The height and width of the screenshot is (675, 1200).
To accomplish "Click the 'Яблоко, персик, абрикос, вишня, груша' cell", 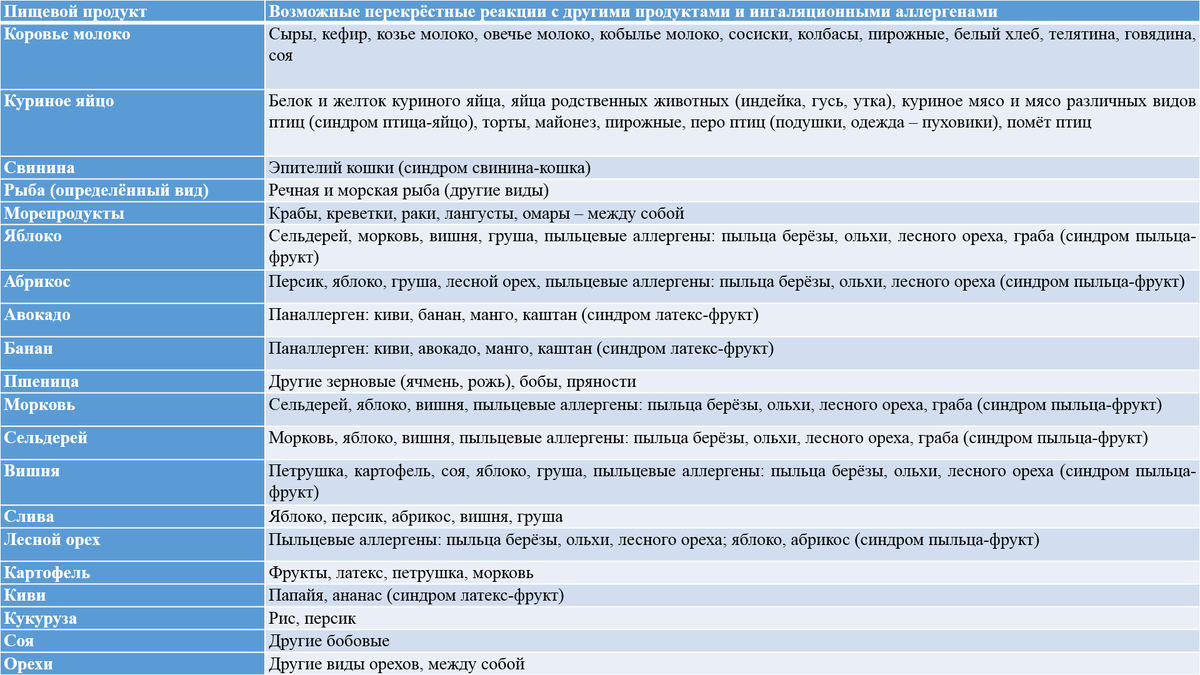I will pyautogui.click(x=733, y=517).
